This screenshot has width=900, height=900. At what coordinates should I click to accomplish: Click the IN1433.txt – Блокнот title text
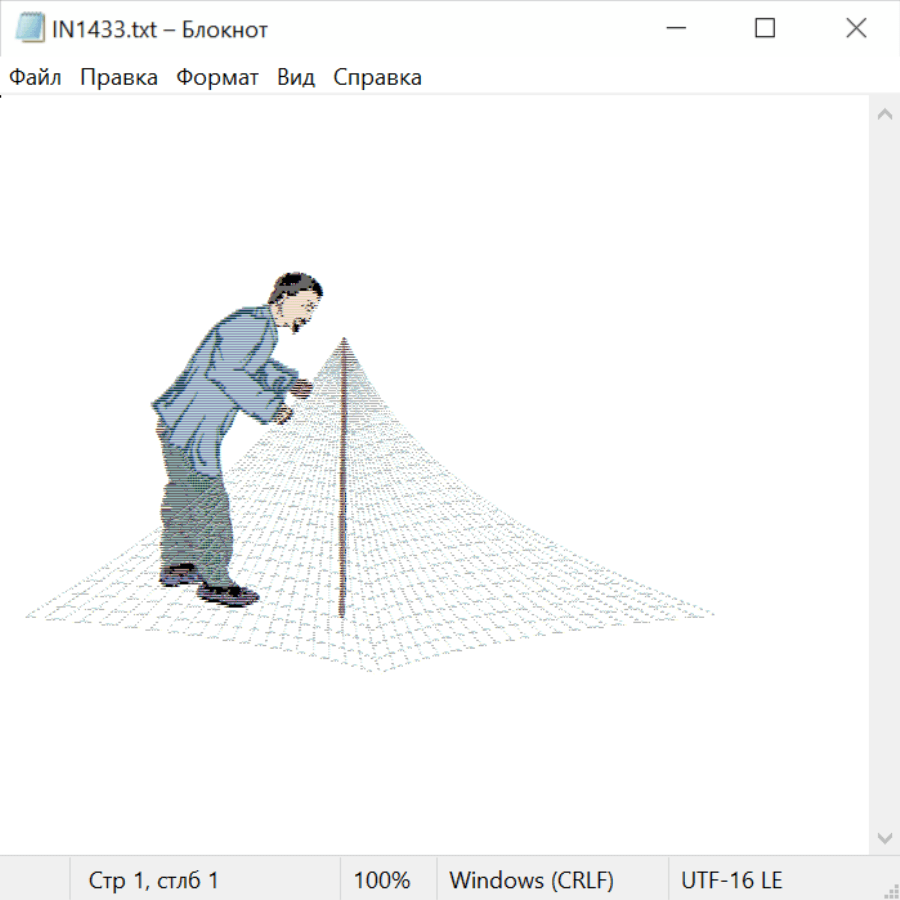(x=160, y=29)
